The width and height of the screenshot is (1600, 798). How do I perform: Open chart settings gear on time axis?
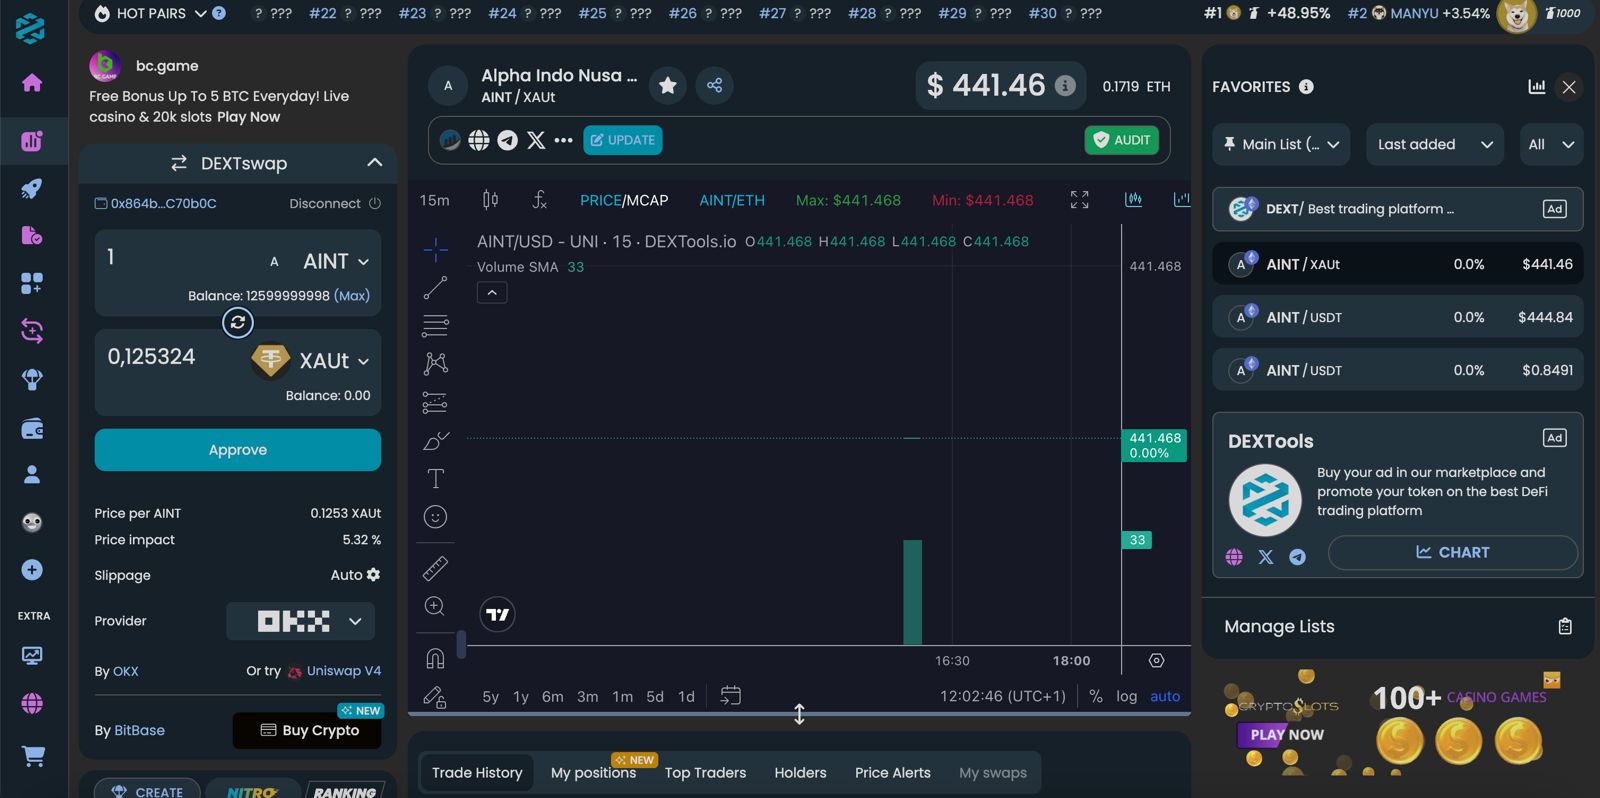coord(1156,661)
